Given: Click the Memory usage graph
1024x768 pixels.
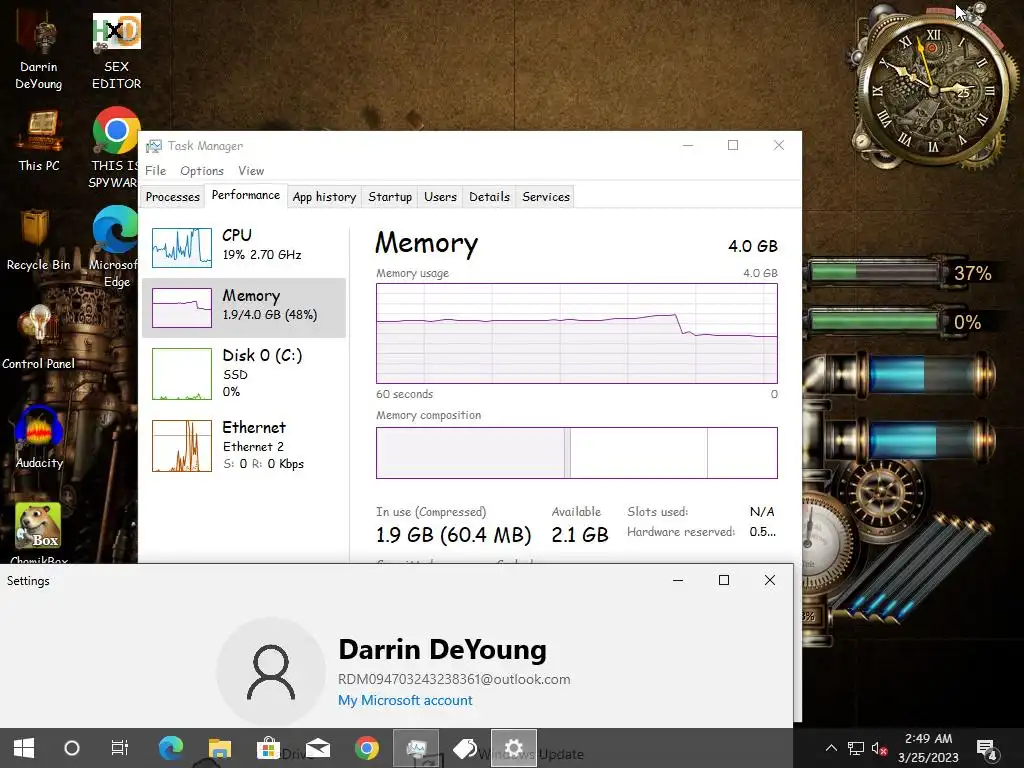Looking at the screenshot, I should tap(577, 333).
